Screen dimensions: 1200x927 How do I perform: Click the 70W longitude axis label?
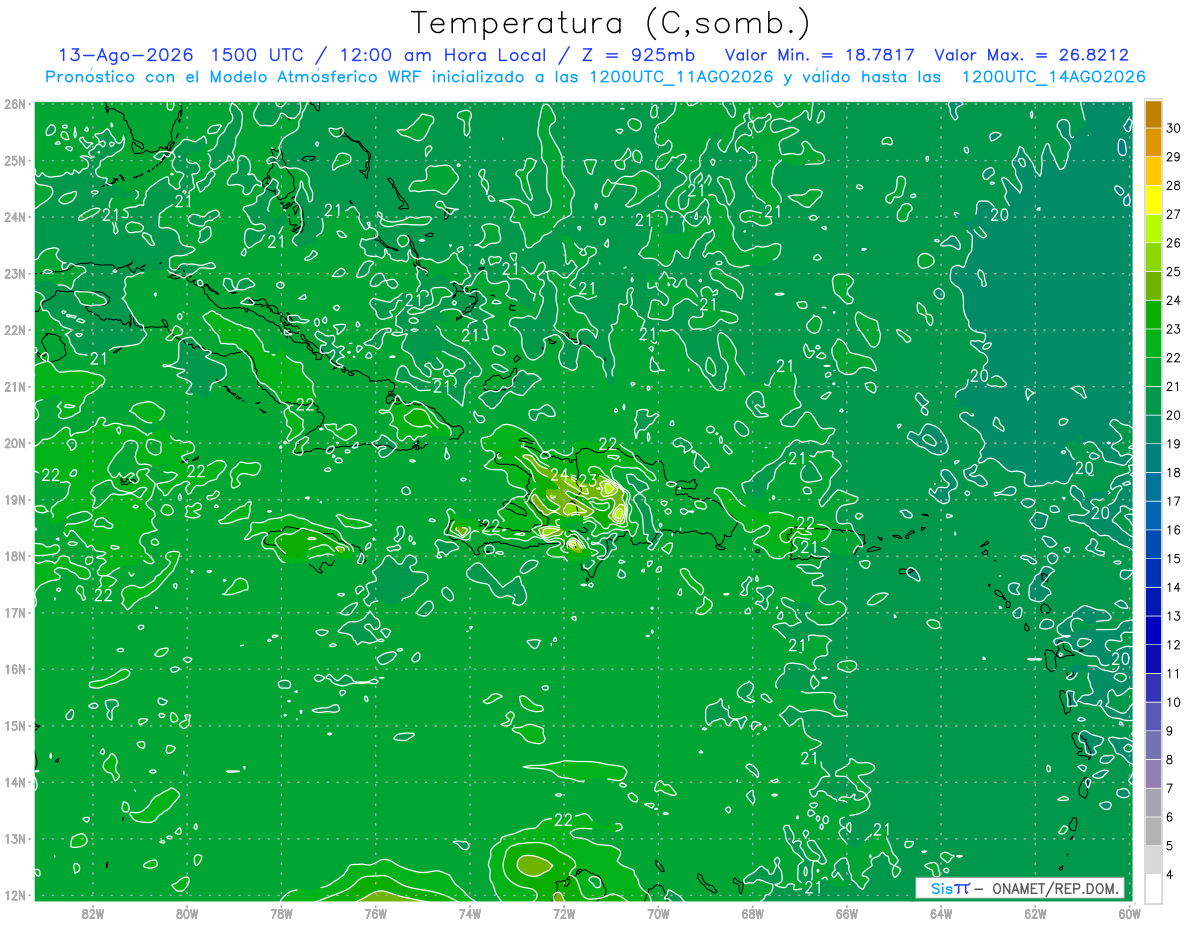click(x=658, y=913)
